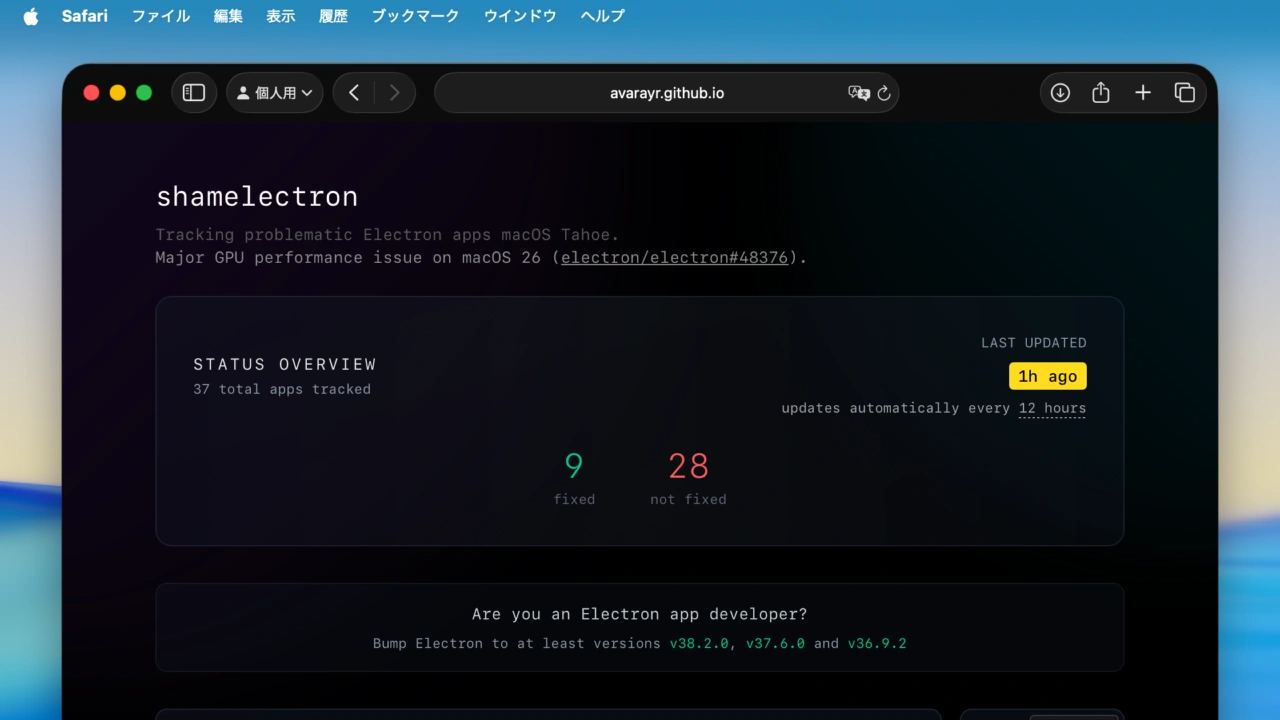Open the 履歴 menu

click(x=333, y=16)
